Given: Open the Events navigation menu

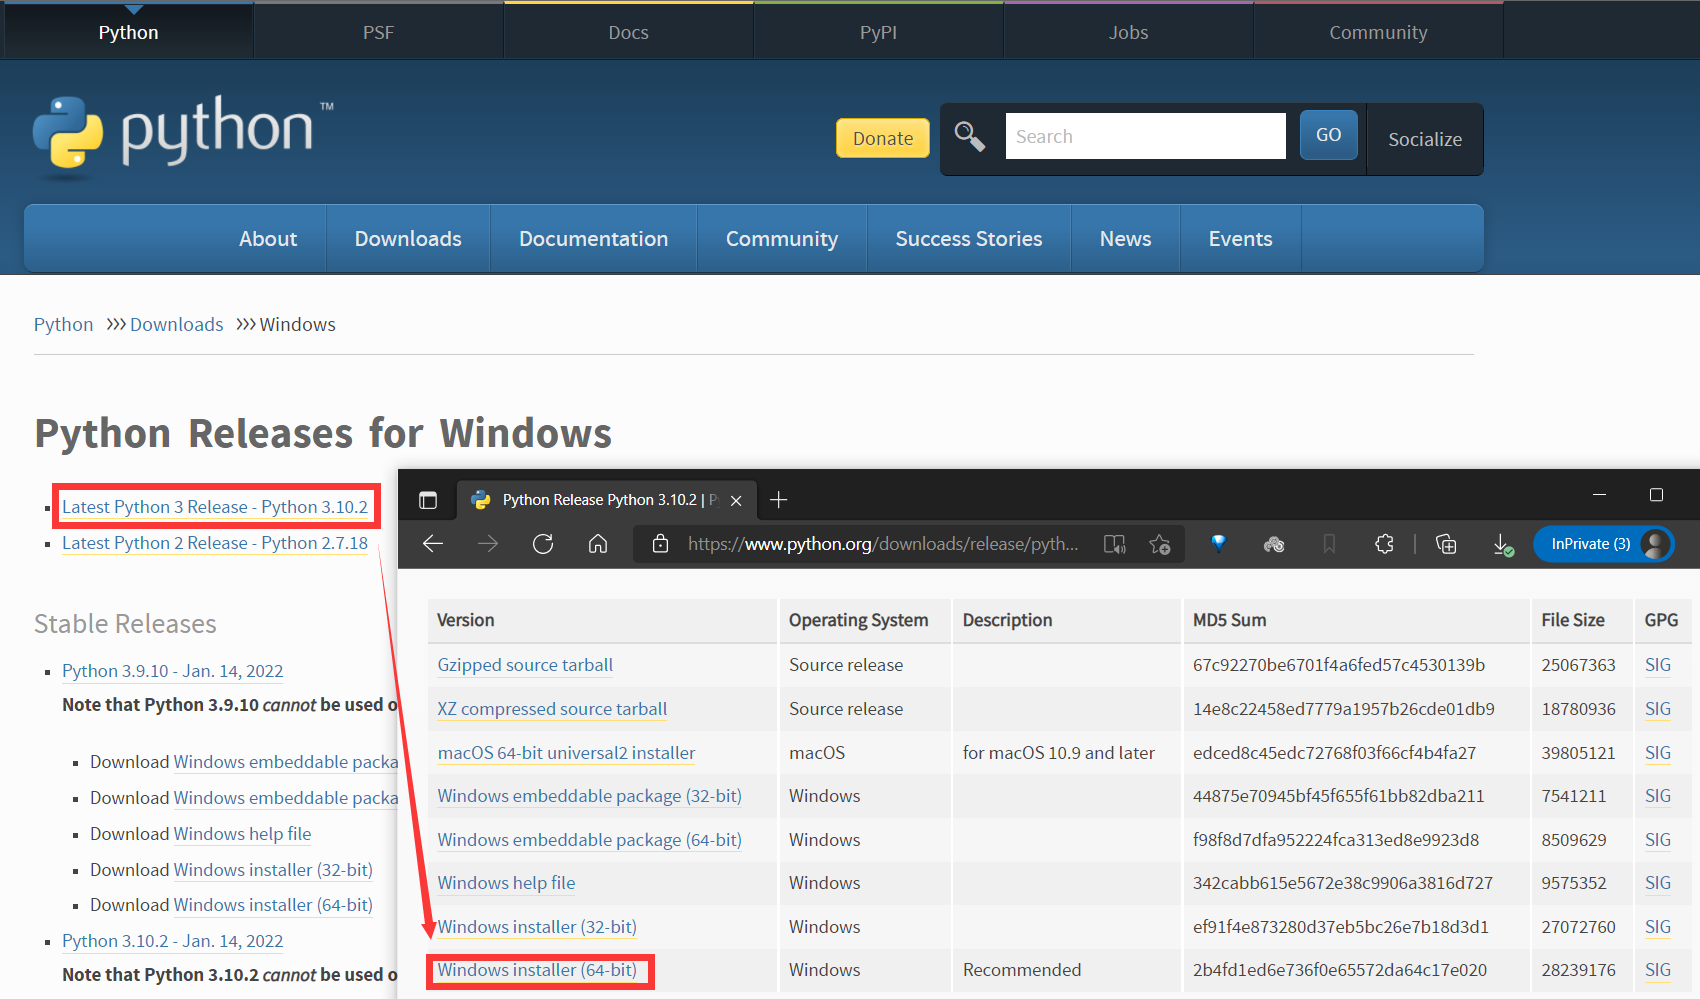Looking at the screenshot, I should 1241,238.
